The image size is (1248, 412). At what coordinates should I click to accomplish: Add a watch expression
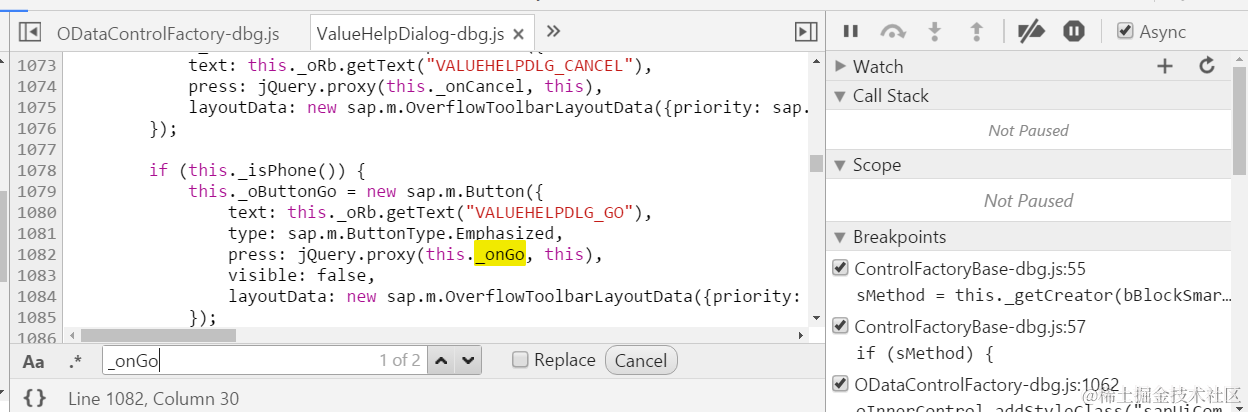pos(1164,66)
